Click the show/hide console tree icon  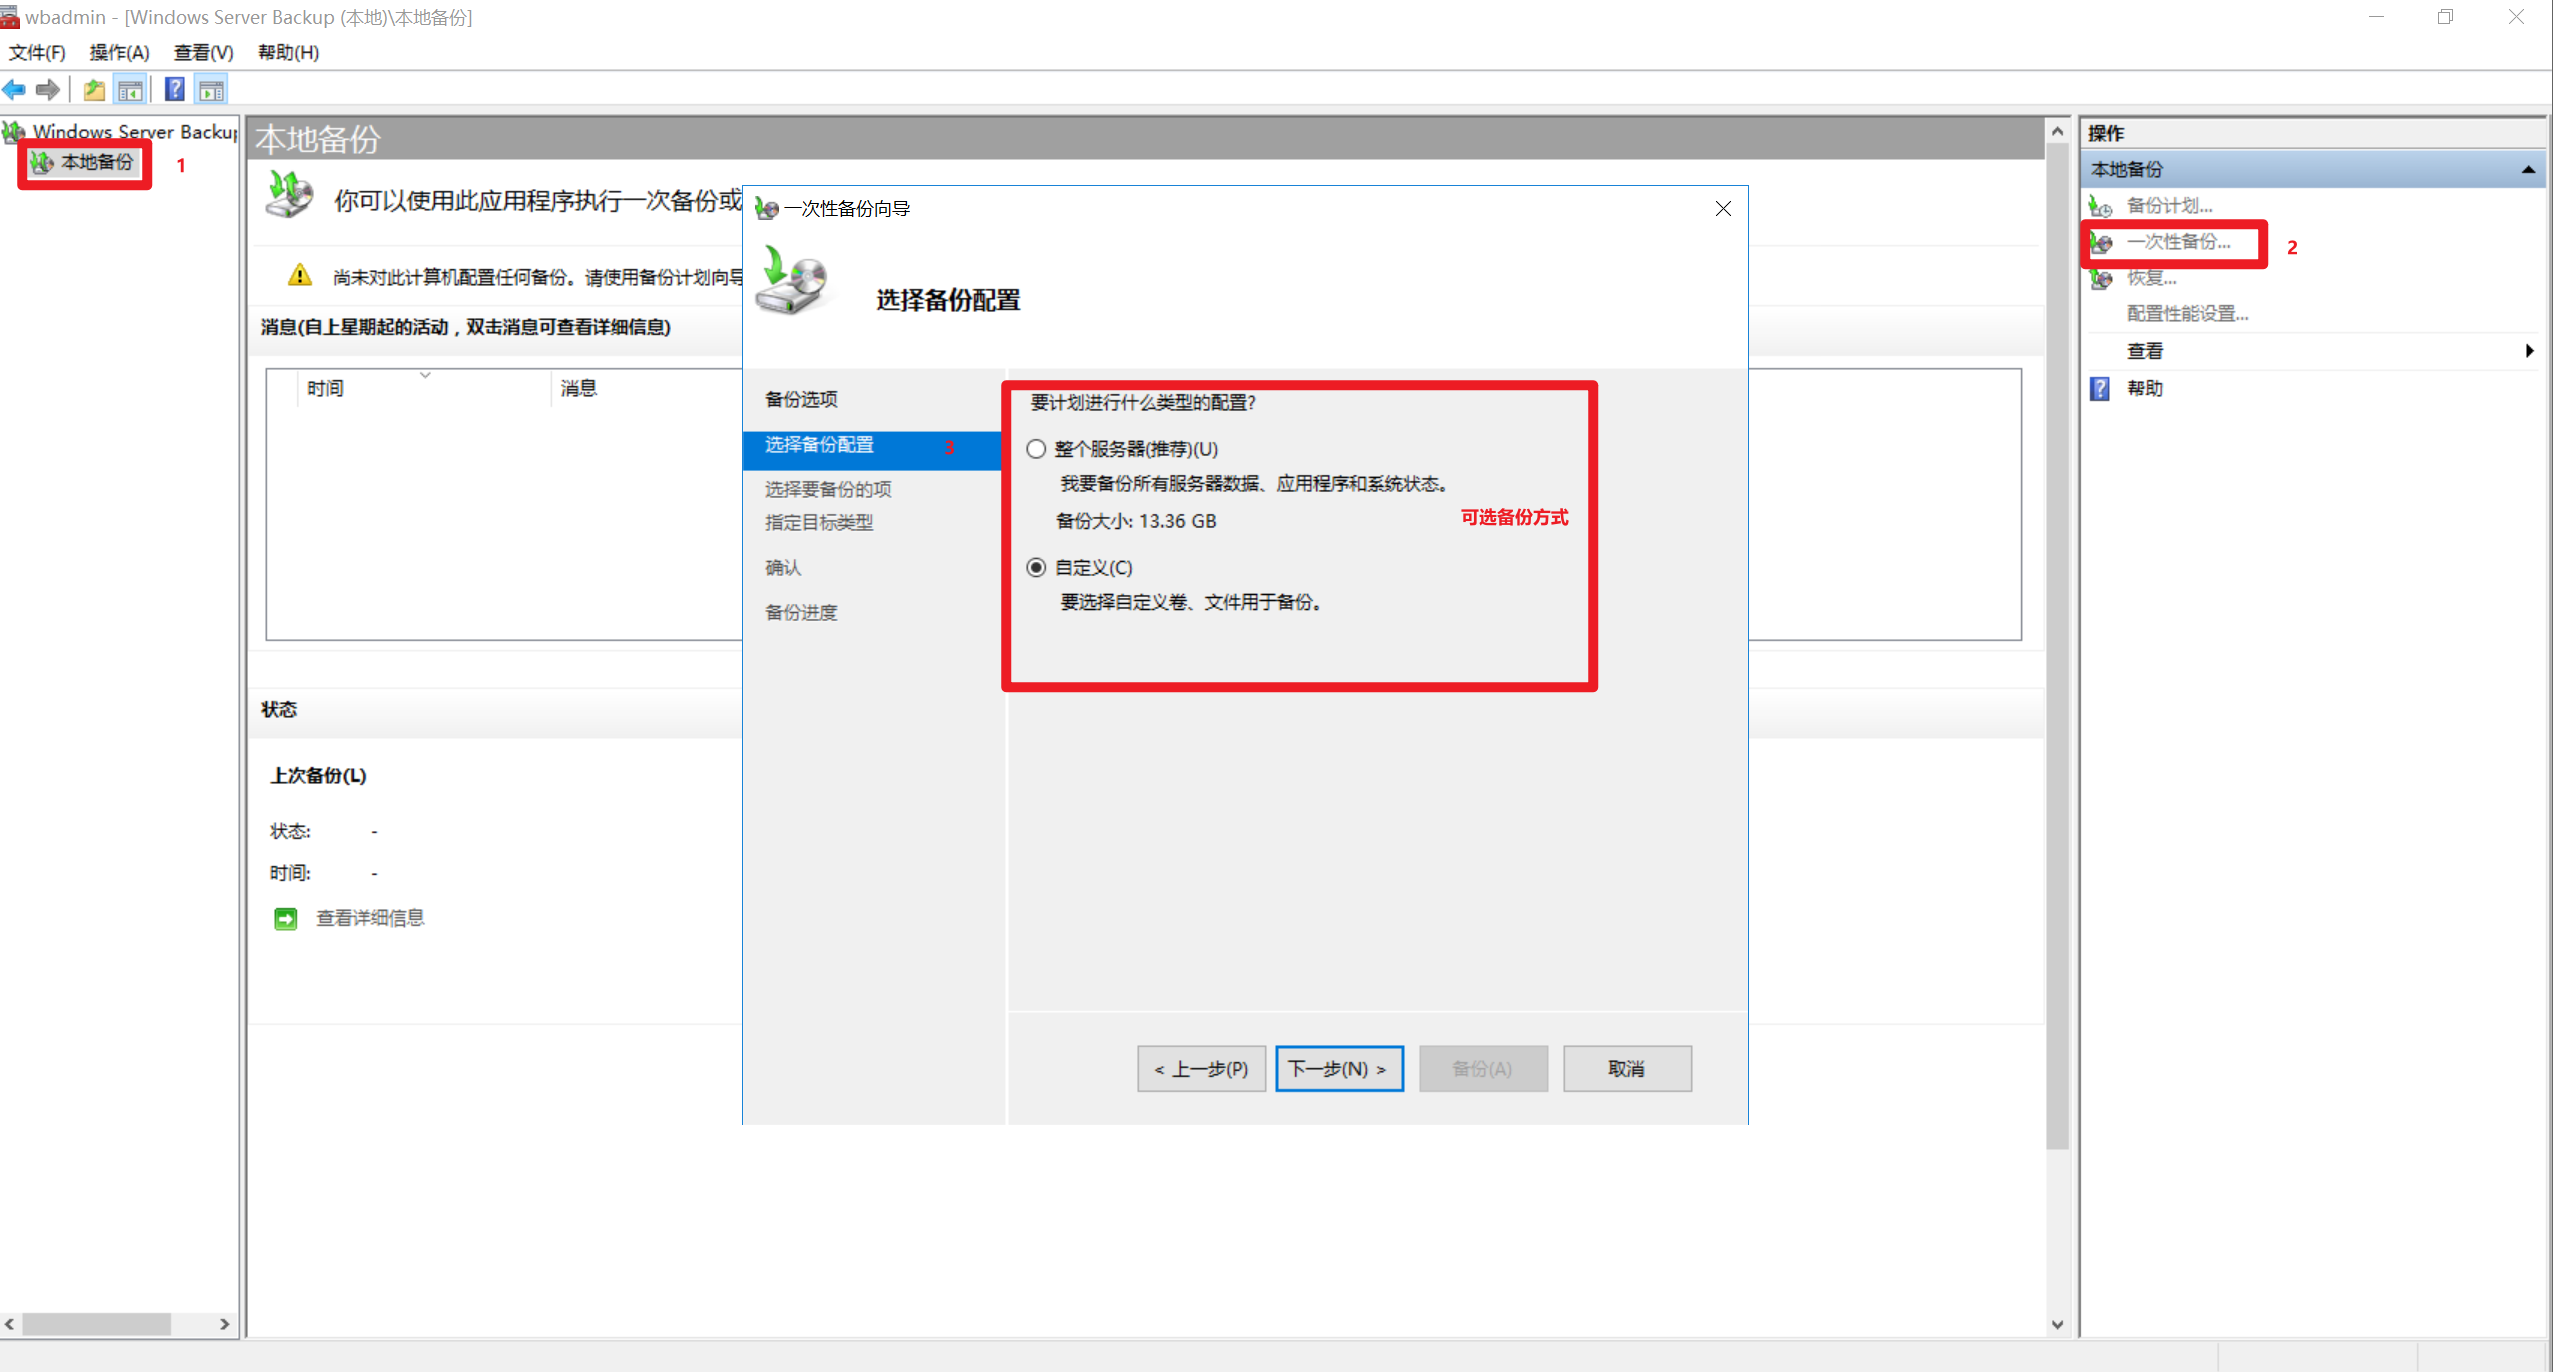(131, 90)
